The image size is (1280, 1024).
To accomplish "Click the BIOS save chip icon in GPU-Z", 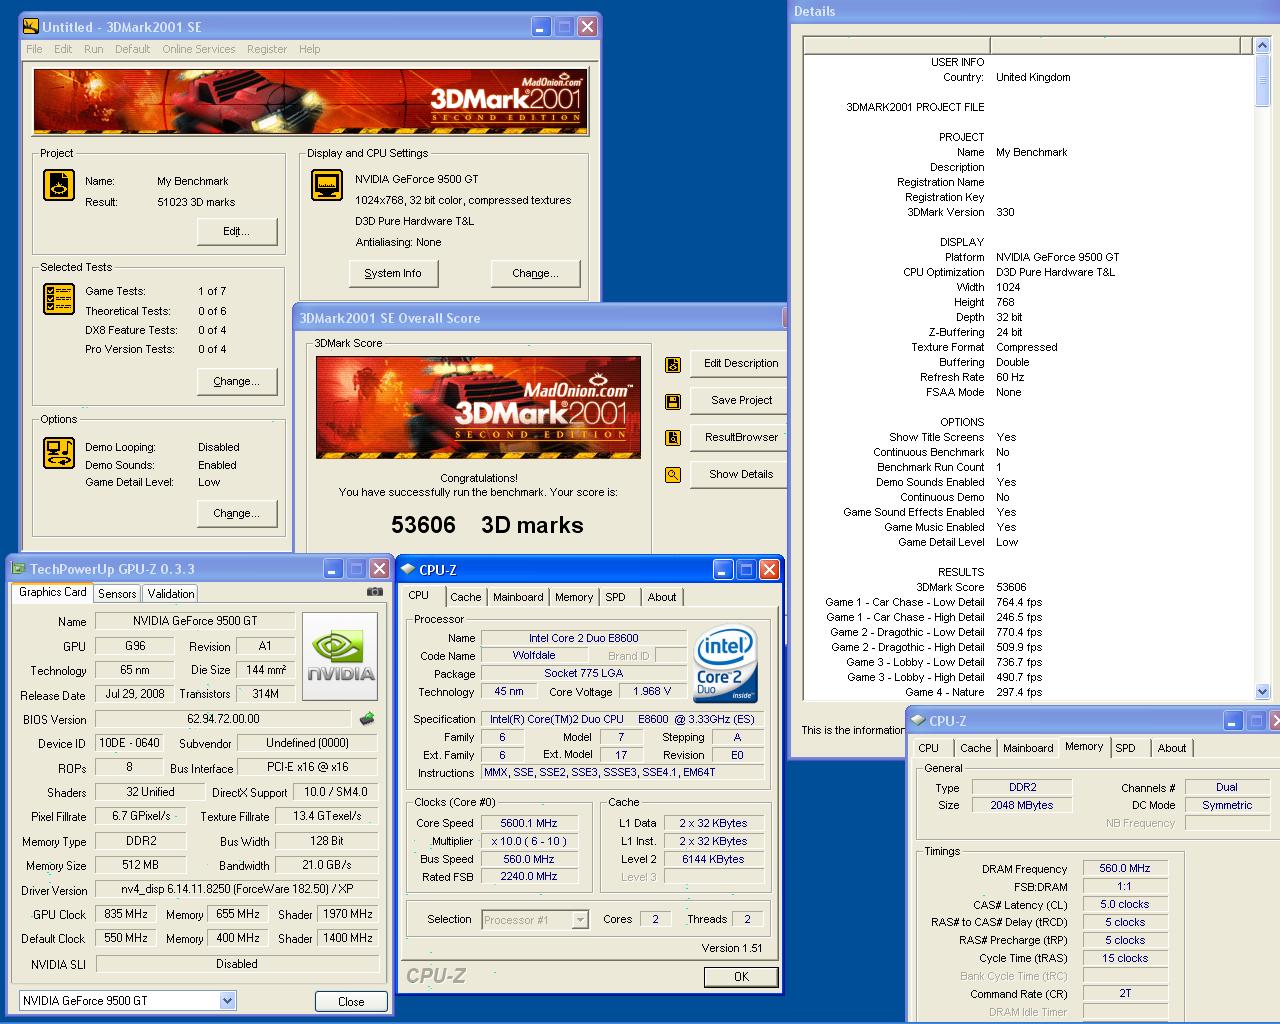I will click(367, 718).
